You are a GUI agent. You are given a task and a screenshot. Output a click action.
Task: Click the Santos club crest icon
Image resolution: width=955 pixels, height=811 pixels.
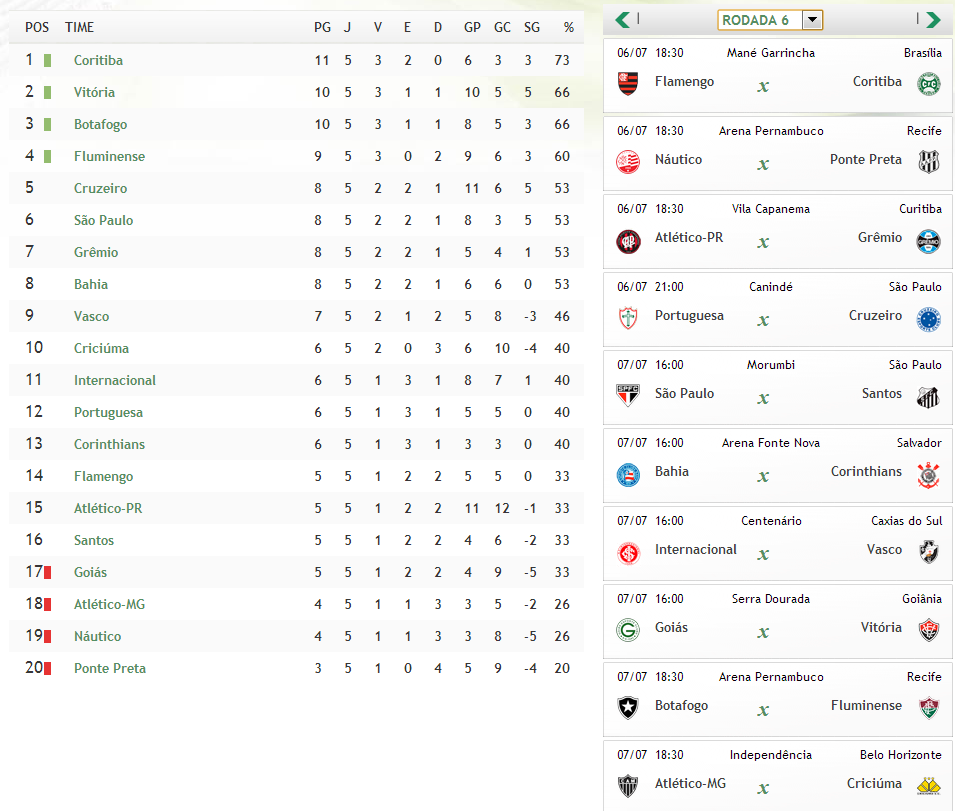[929, 396]
